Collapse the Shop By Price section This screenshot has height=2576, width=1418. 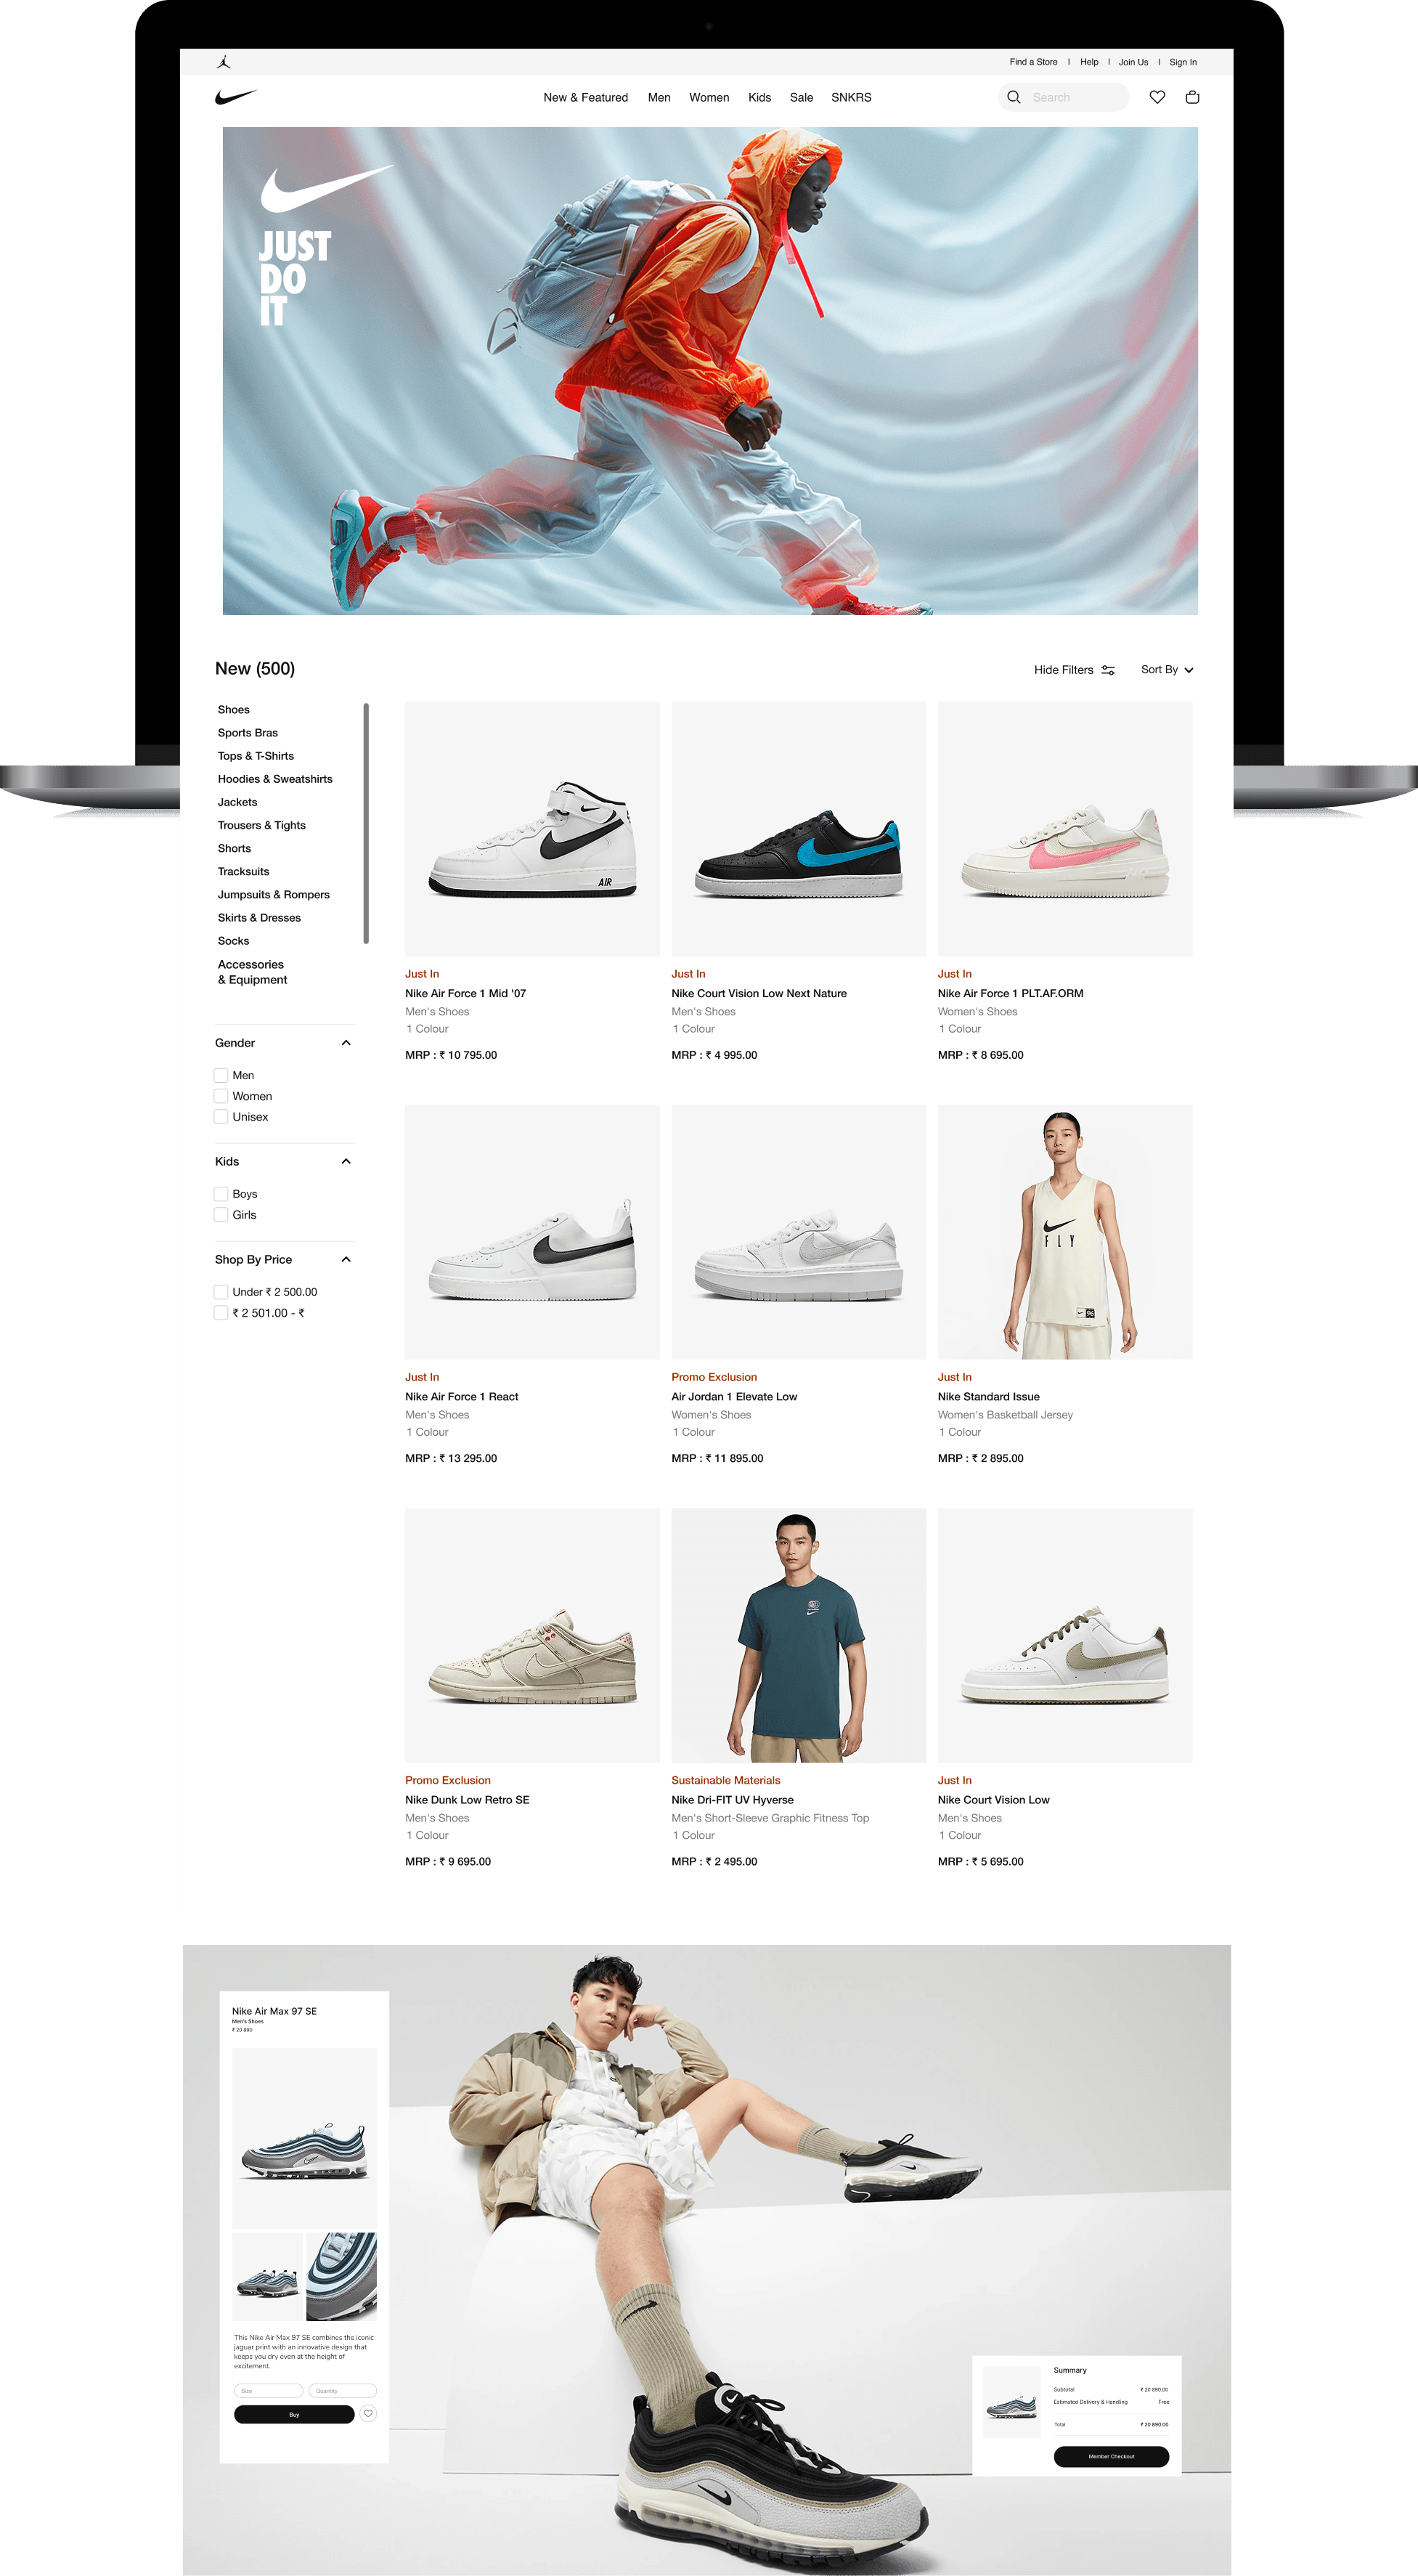(346, 1259)
